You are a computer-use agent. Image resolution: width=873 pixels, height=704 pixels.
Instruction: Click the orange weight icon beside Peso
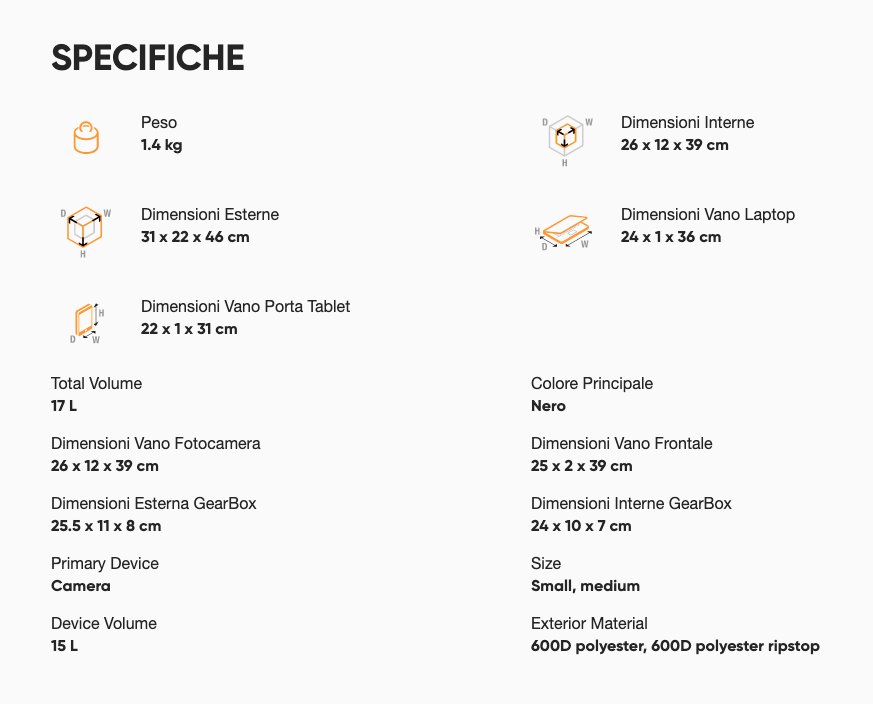tap(86, 137)
